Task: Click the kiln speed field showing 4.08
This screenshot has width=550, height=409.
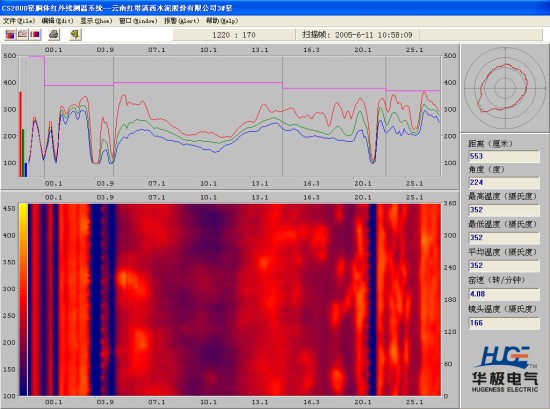Action: [x=504, y=294]
